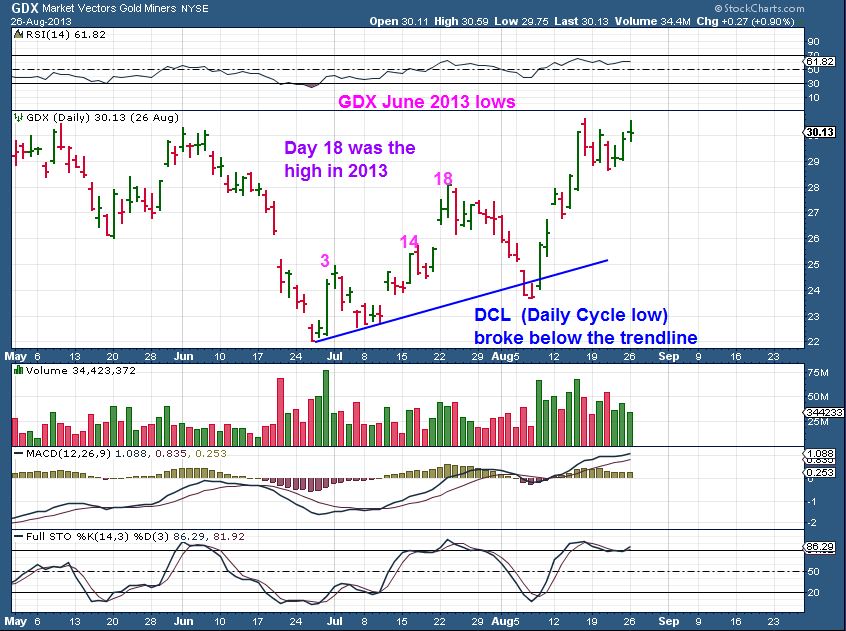This screenshot has width=846, height=631.
Task: Click the Sep label on the price panel date axis
Action: 668,356
